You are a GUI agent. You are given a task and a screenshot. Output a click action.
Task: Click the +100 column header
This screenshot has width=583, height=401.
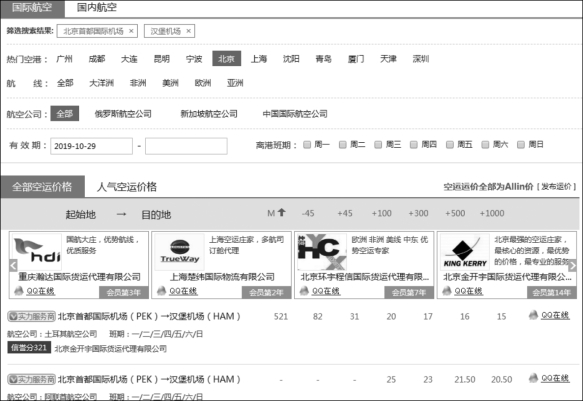pos(381,213)
